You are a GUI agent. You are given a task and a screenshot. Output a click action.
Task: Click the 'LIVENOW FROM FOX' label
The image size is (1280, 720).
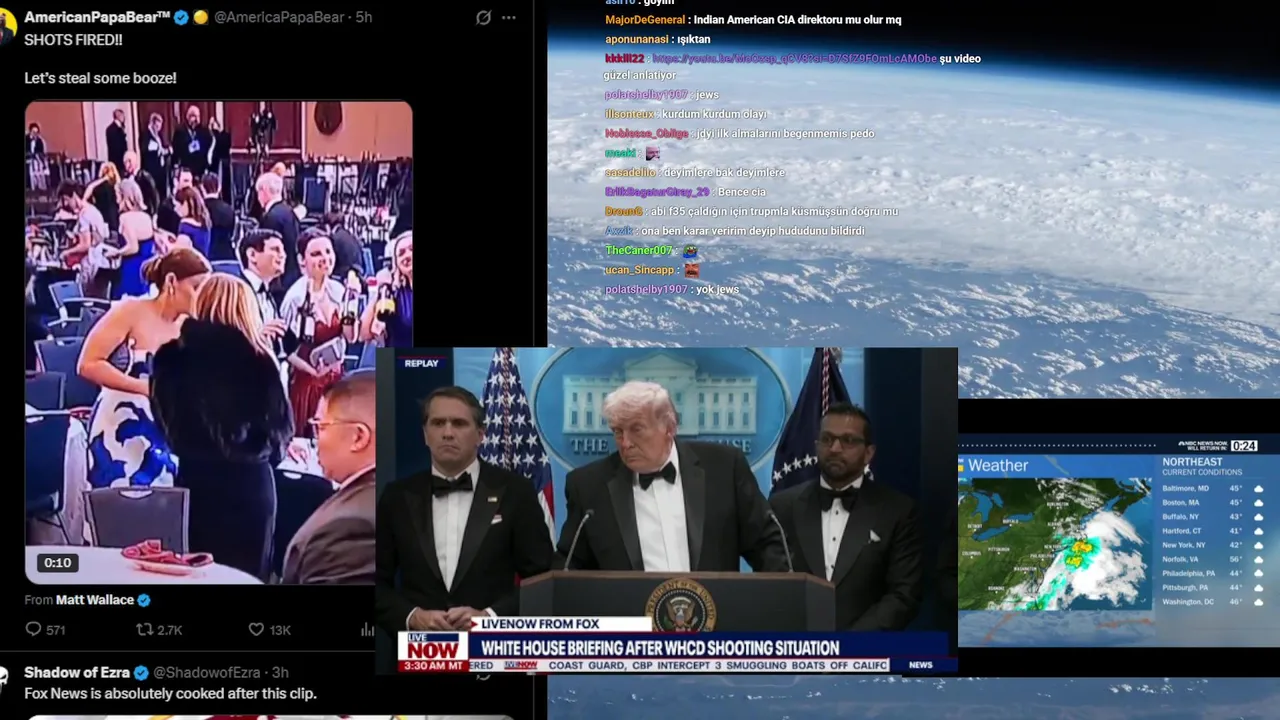(542, 624)
